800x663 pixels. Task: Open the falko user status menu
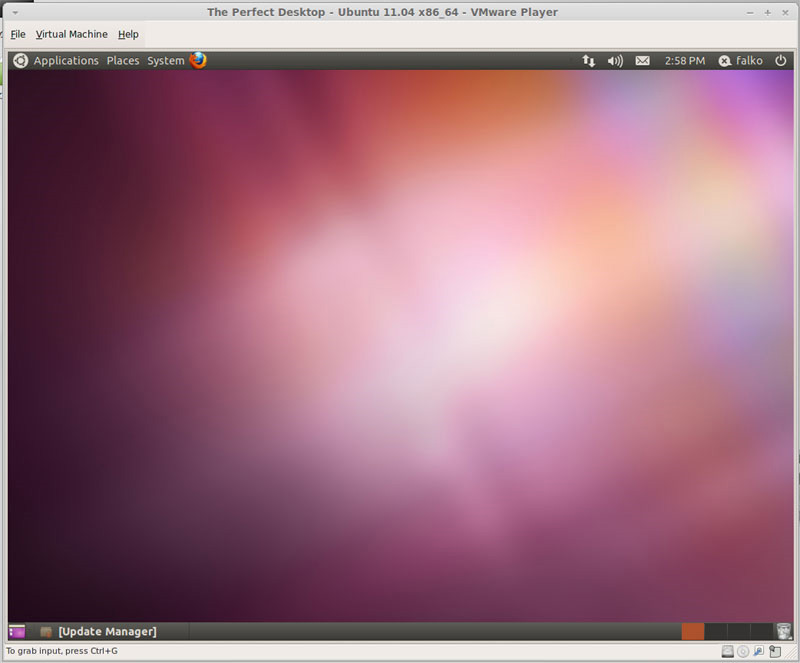pos(741,61)
